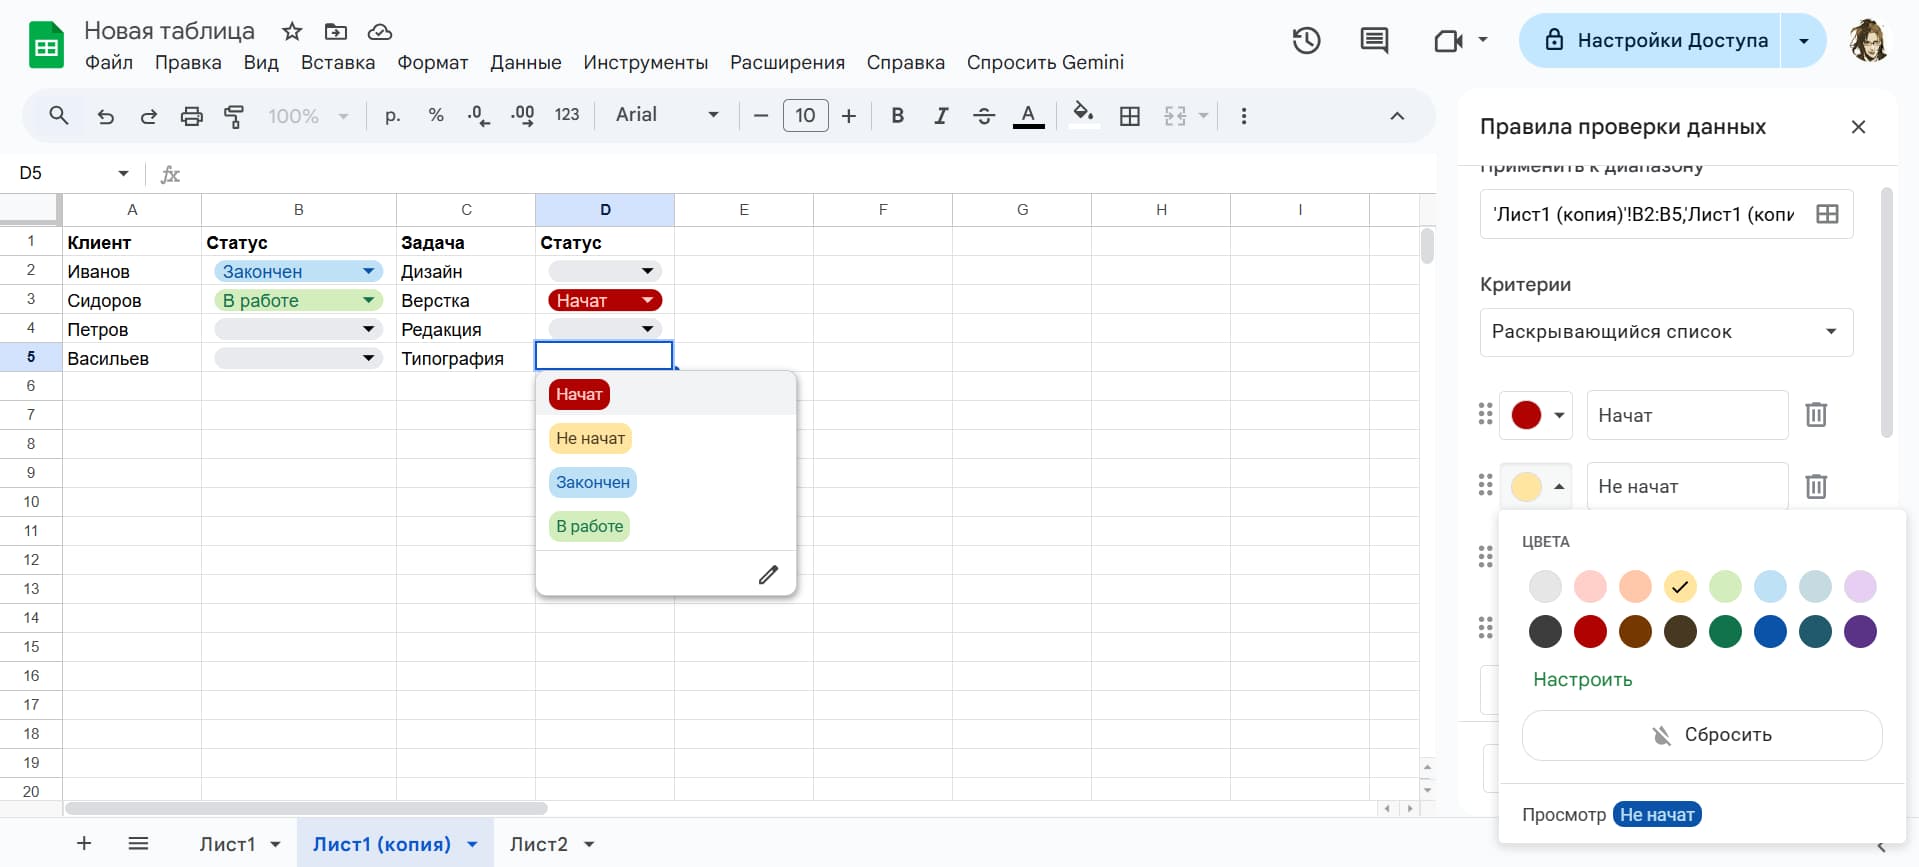The image size is (1919, 867).
Task: Toggle strikethrough formatting
Action: [984, 116]
